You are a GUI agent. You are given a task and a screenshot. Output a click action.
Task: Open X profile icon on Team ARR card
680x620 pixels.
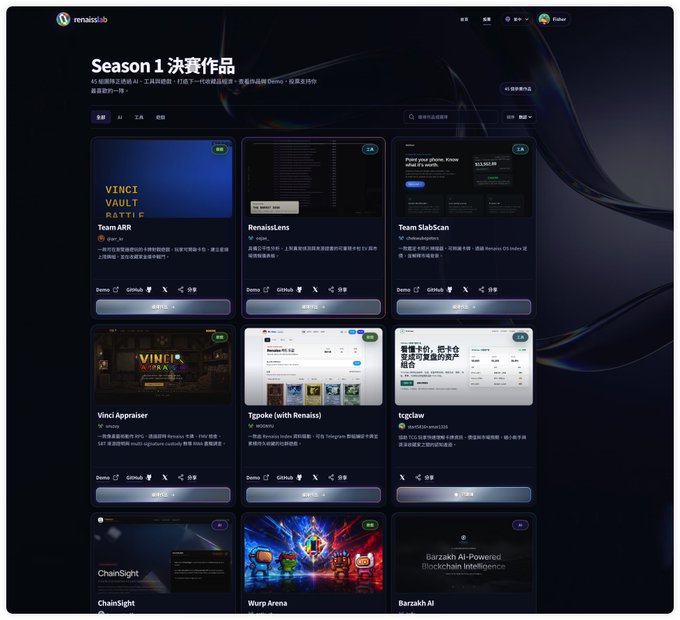click(165, 290)
